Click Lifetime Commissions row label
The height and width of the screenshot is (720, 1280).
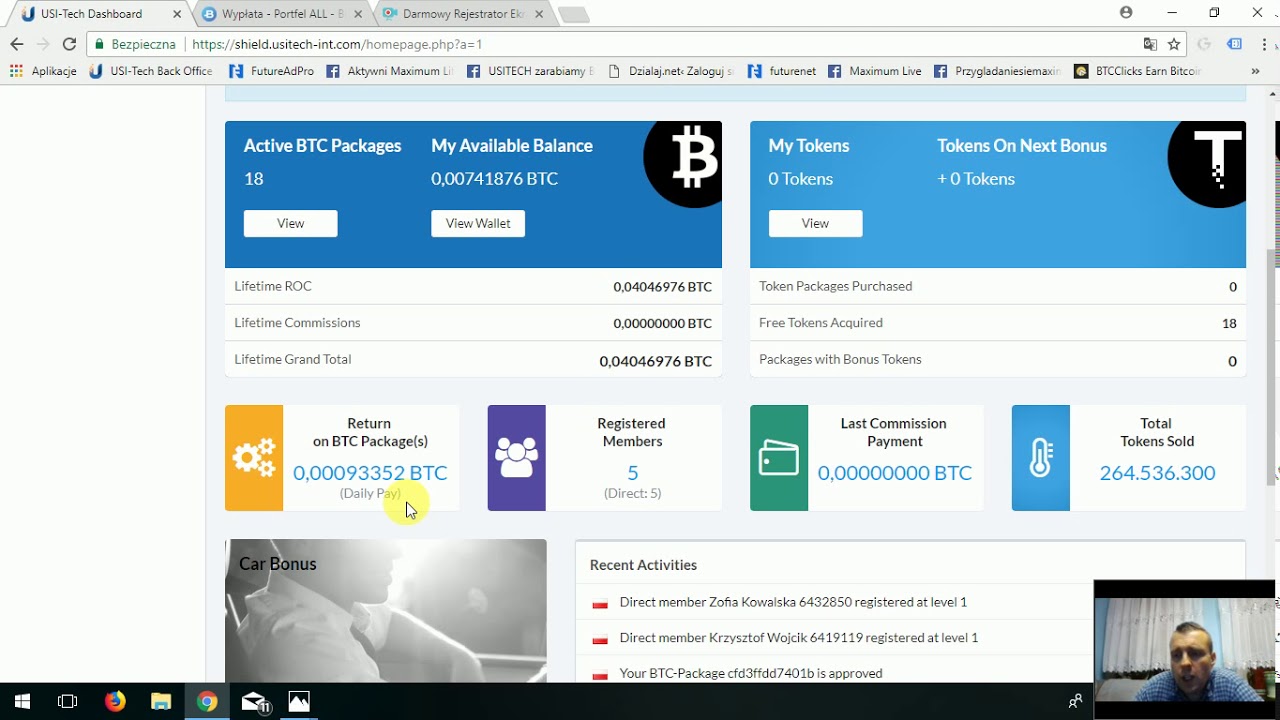(x=297, y=323)
